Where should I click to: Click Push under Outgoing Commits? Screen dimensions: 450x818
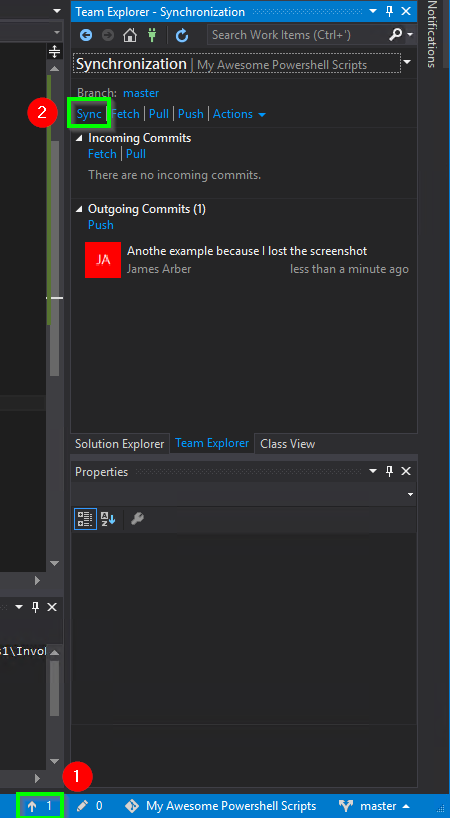coord(101,225)
